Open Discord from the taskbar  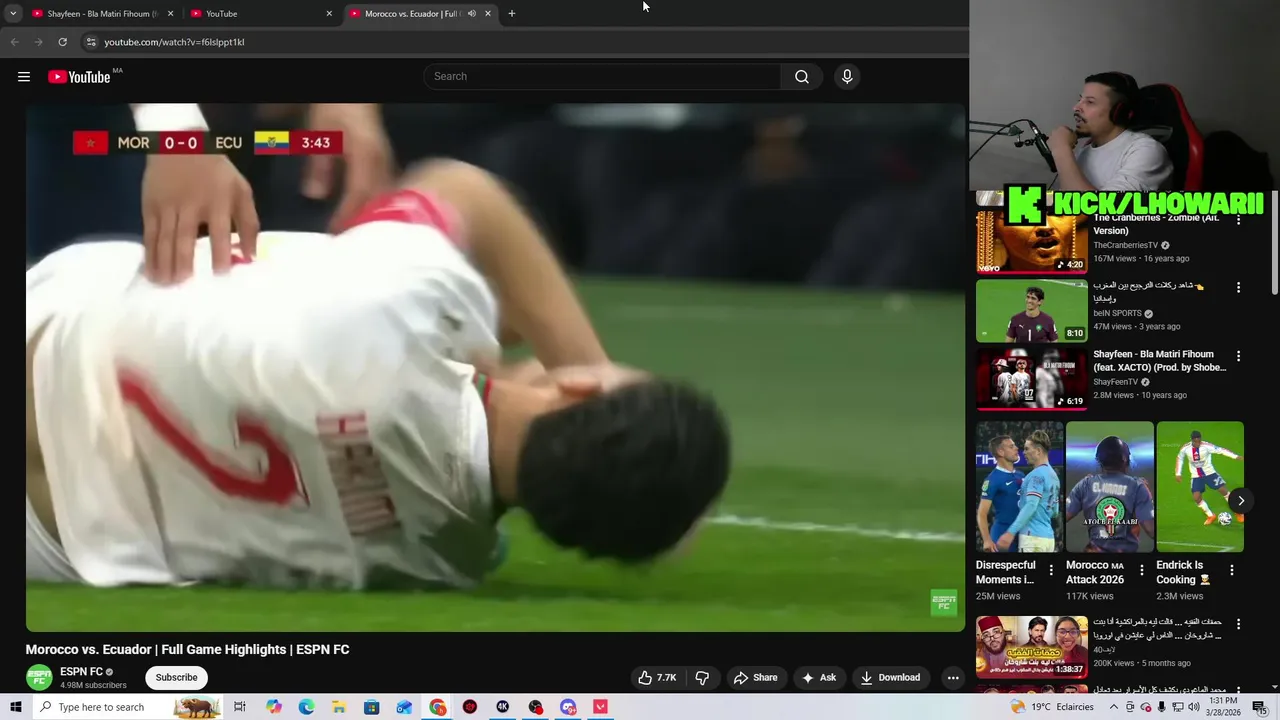(568, 707)
